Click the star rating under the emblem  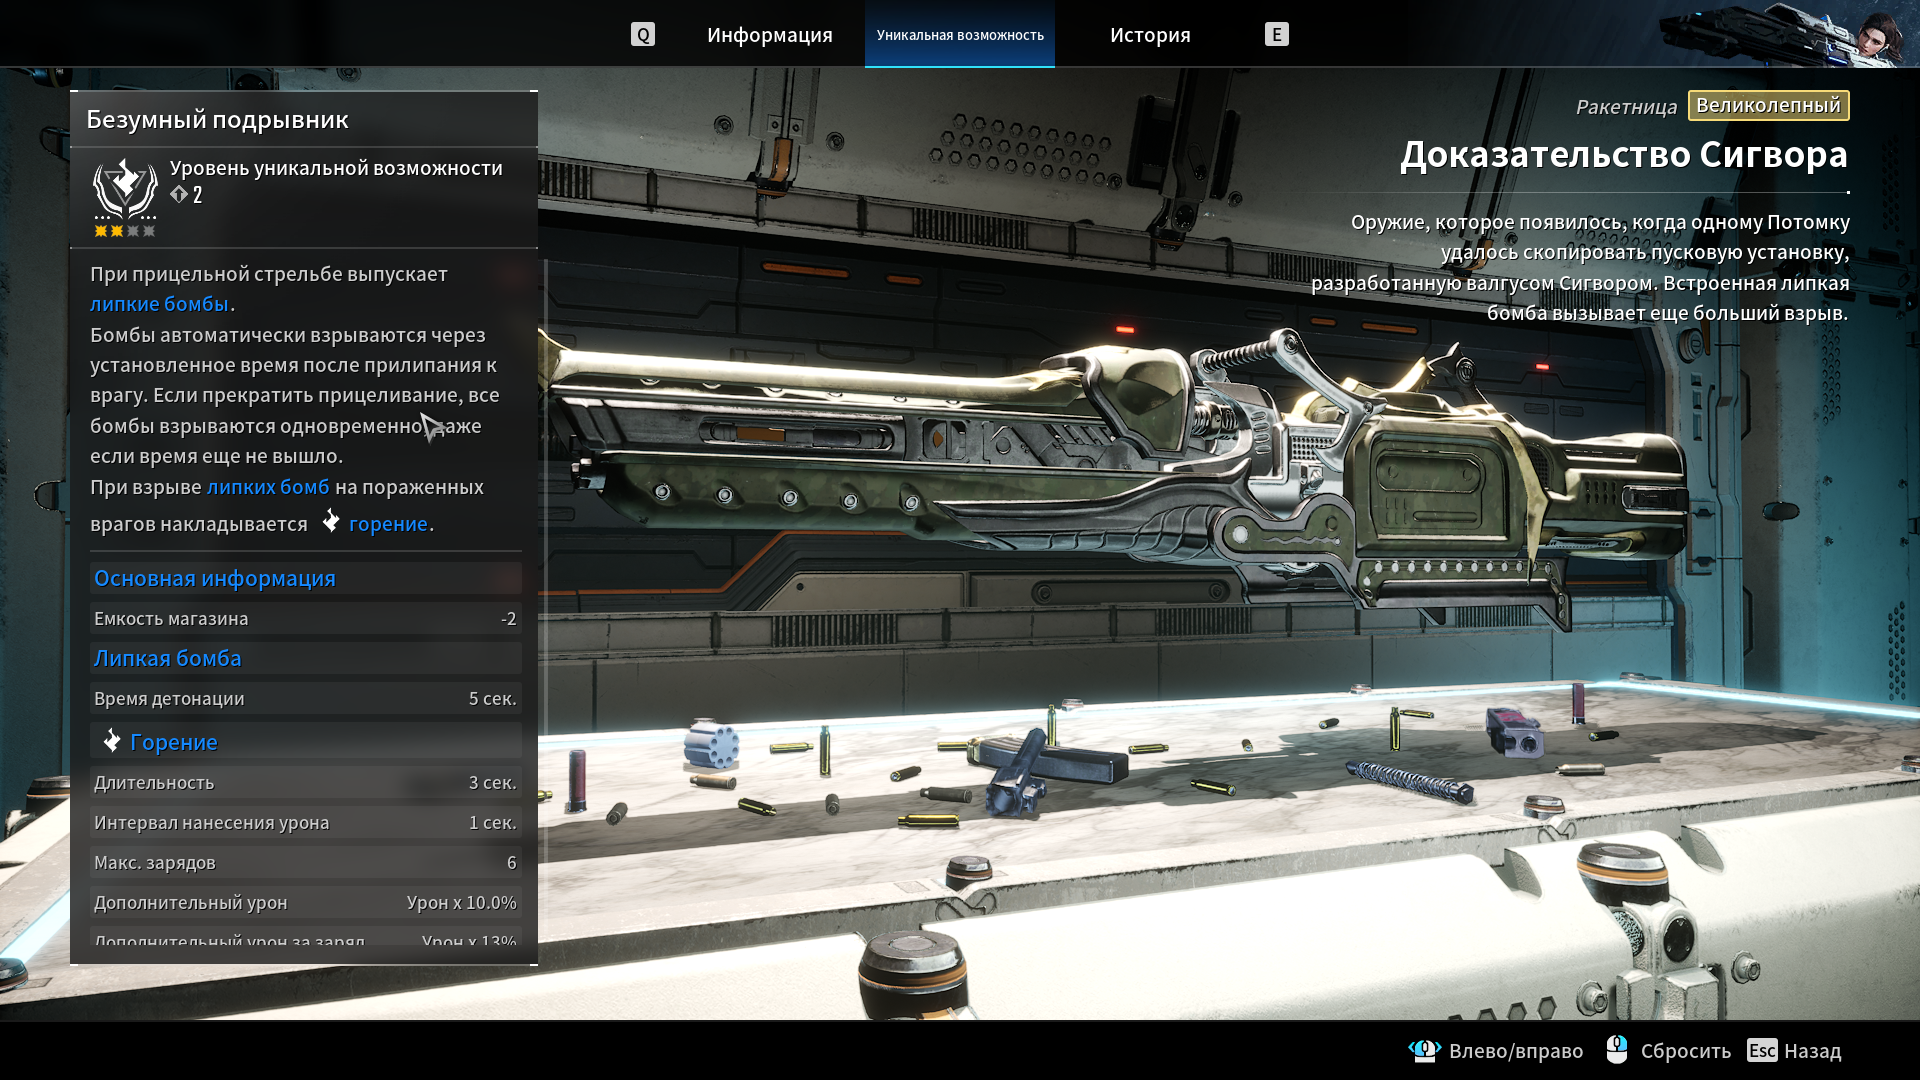tap(125, 231)
